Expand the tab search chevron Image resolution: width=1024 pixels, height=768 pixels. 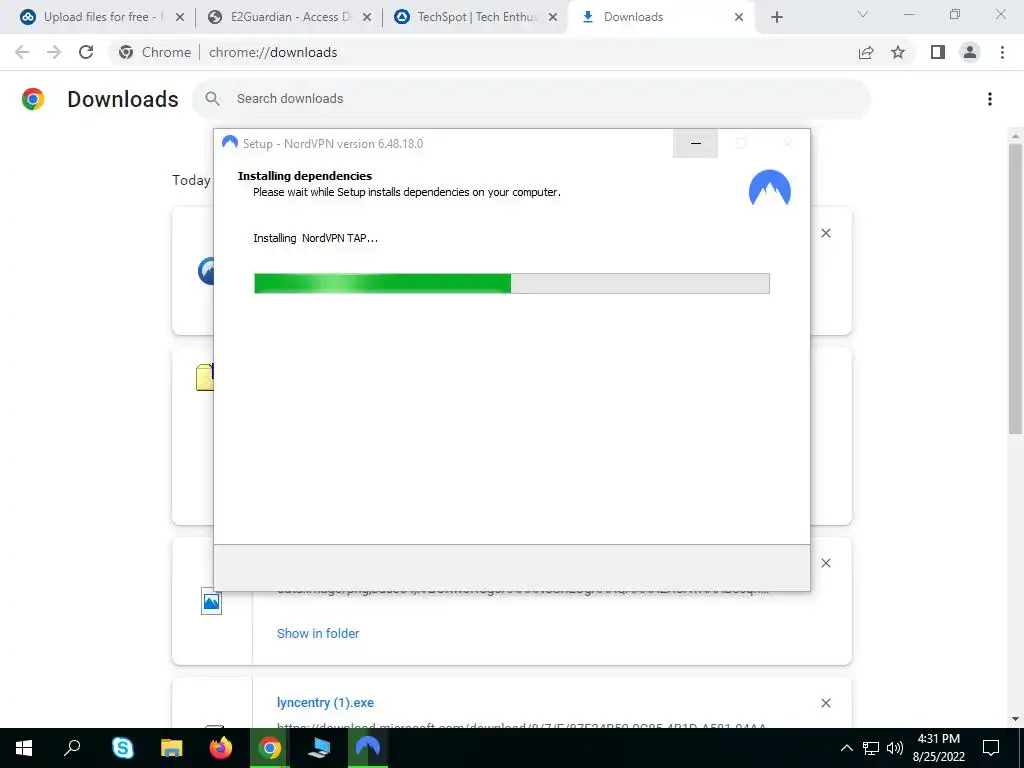[863, 14]
